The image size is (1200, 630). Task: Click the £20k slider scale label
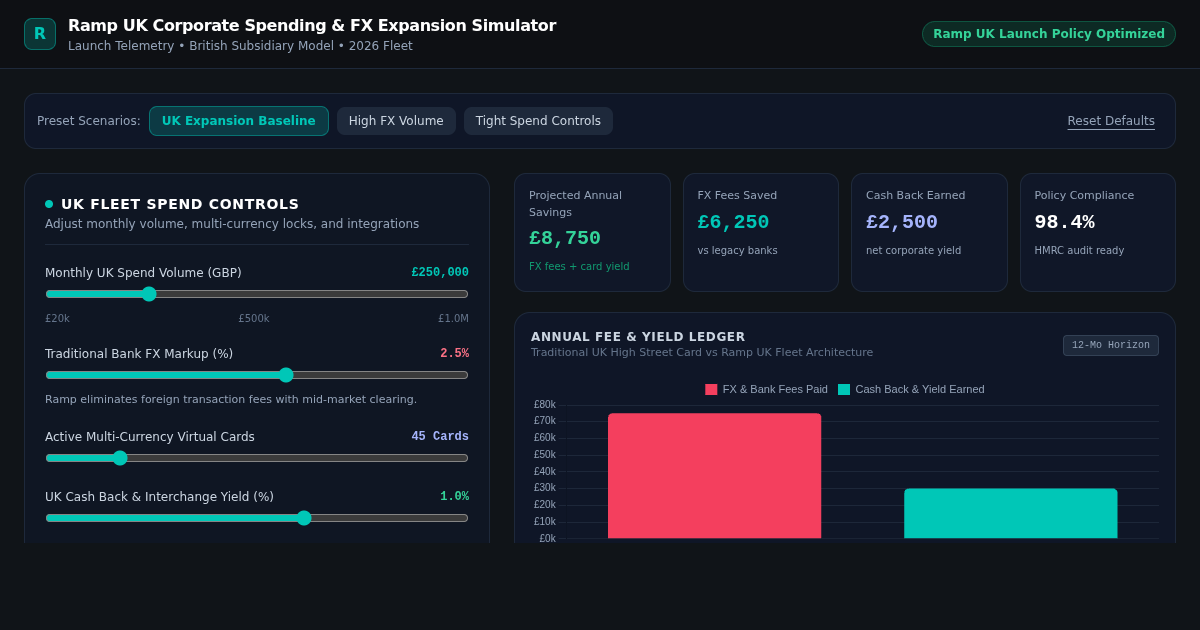click(57, 319)
